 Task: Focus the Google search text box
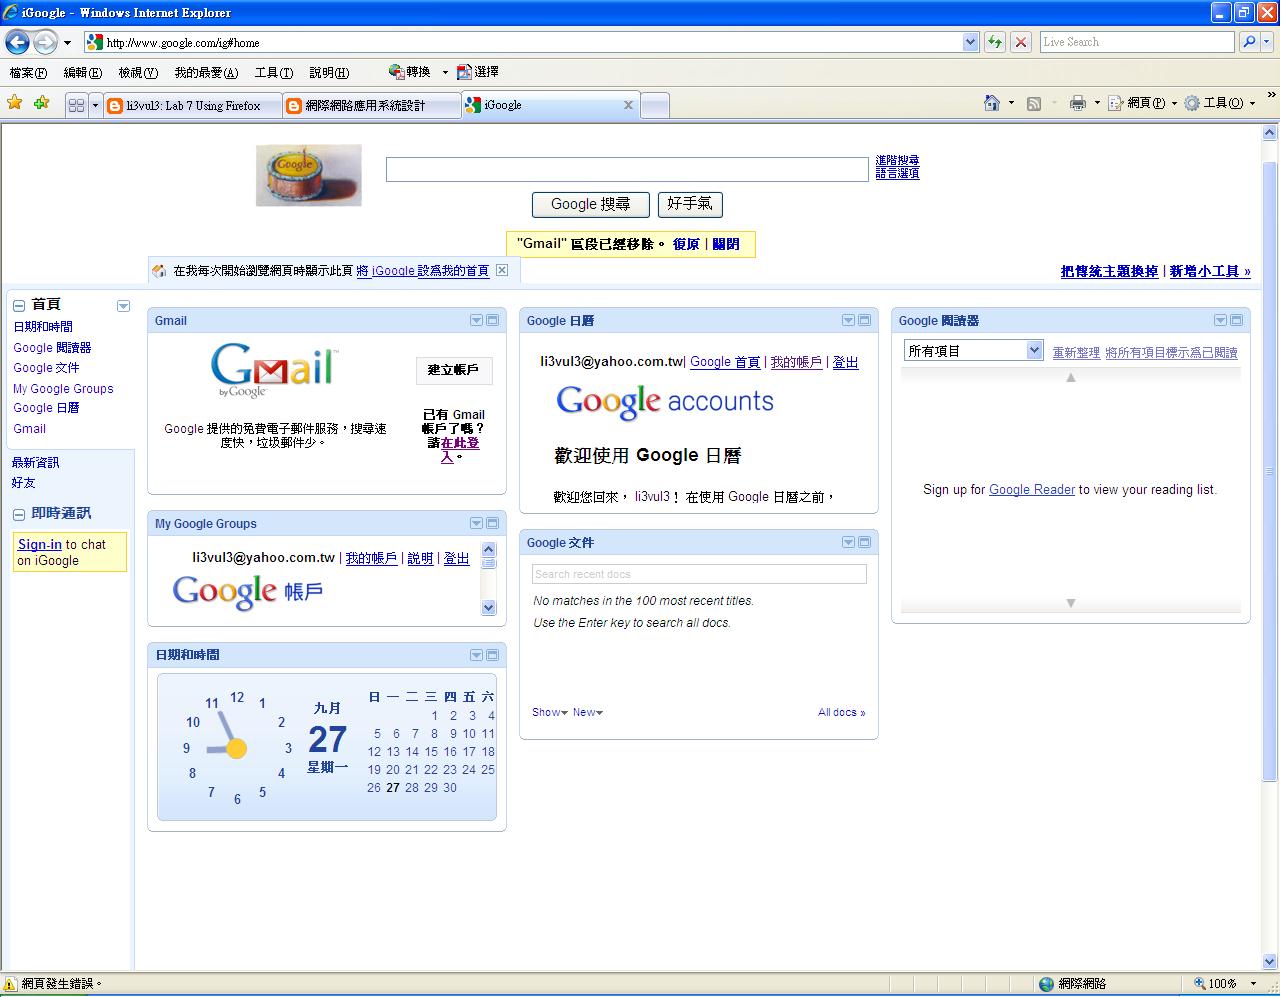627,169
